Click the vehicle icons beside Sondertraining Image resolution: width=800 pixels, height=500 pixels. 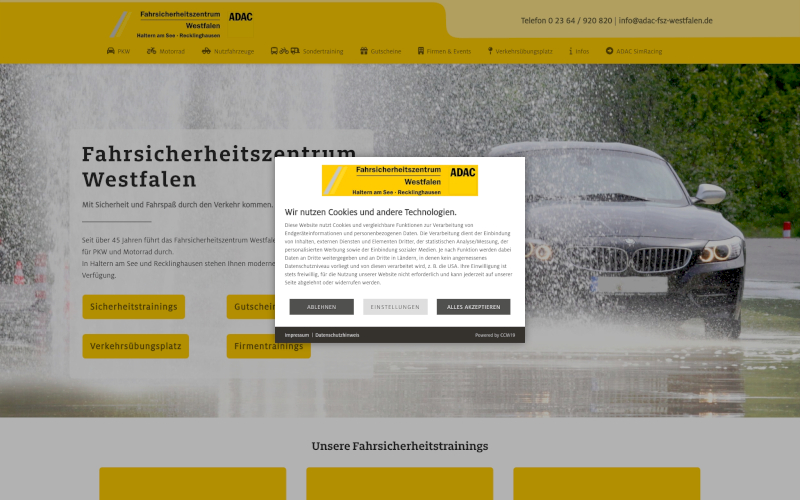[284, 51]
